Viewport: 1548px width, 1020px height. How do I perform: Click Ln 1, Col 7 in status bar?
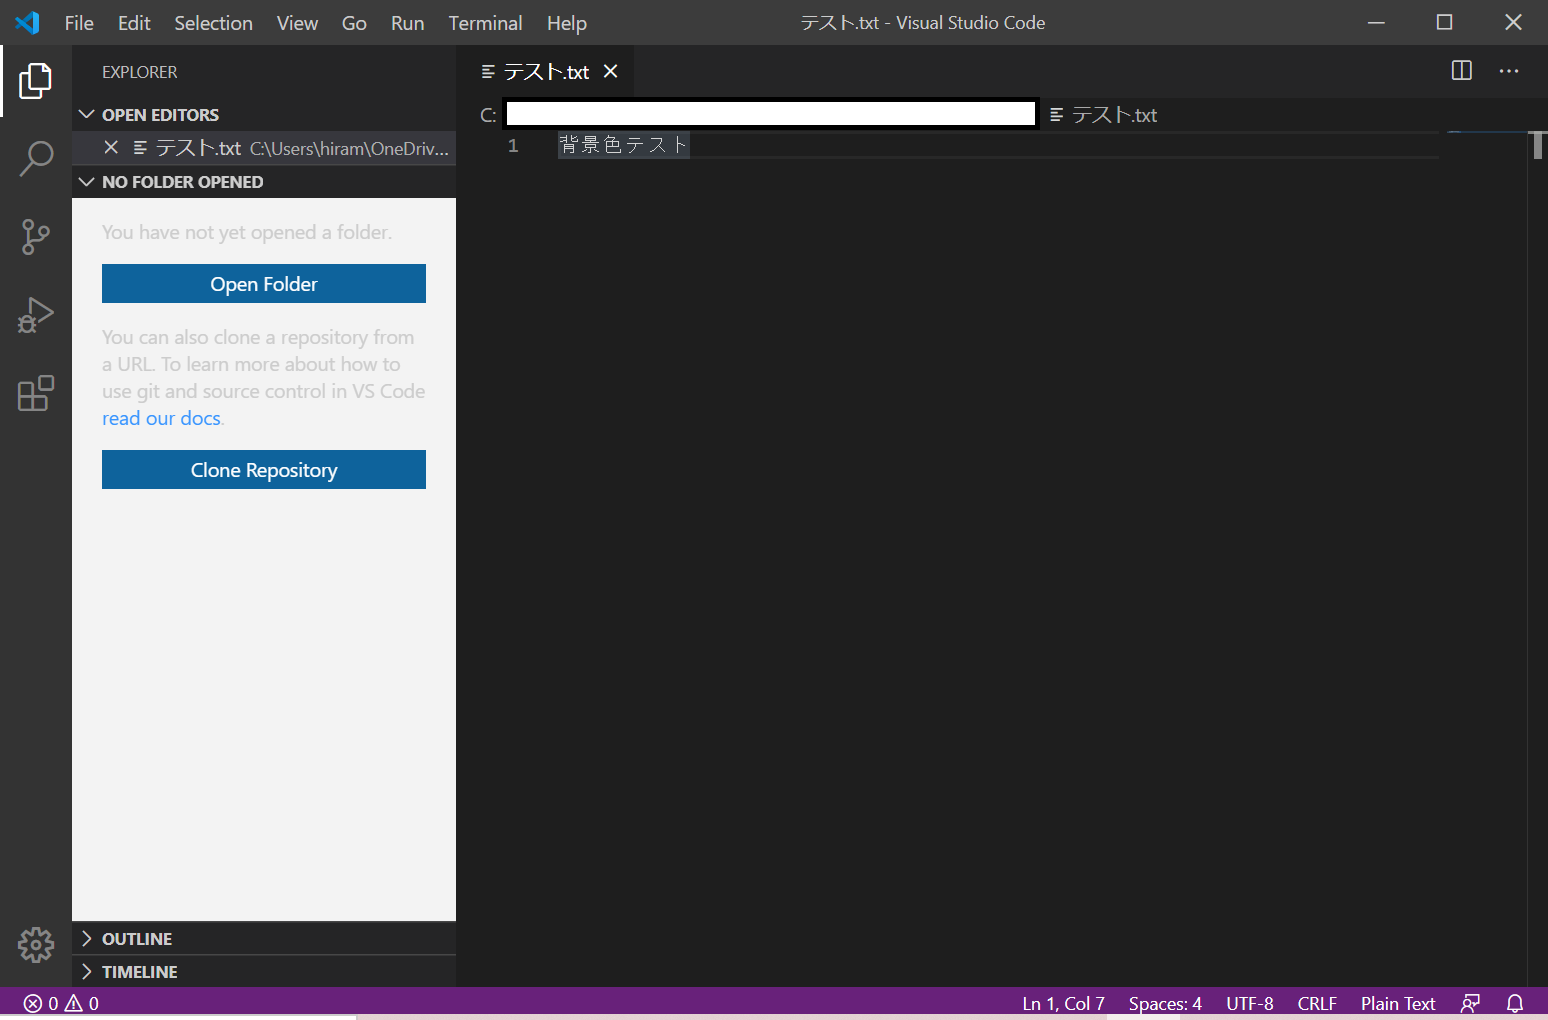click(1063, 1003)
